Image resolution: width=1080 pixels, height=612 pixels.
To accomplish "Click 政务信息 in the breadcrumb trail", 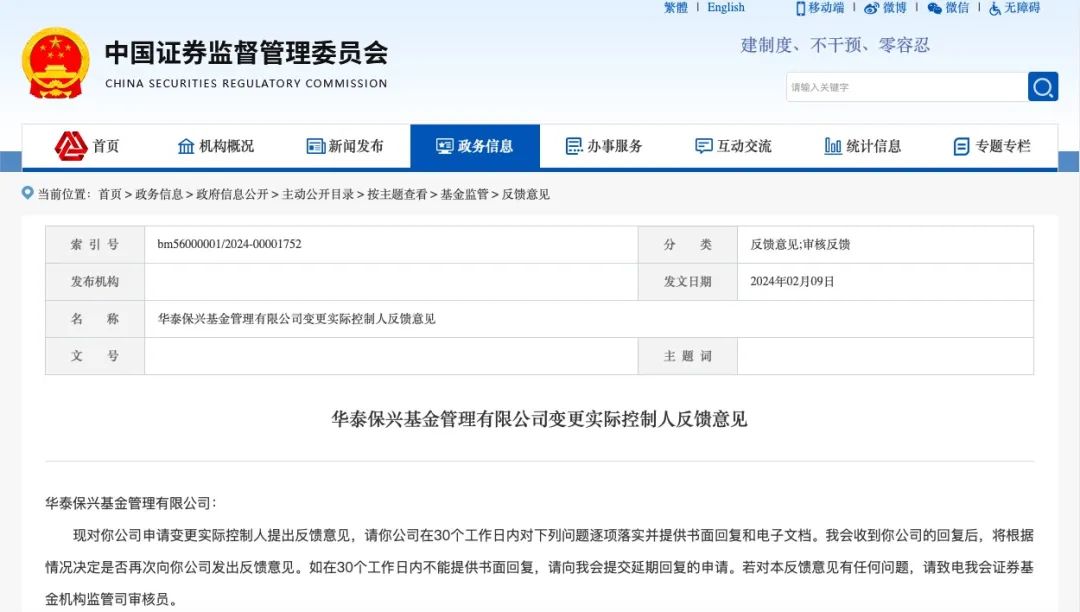I will tap(159, 194).
